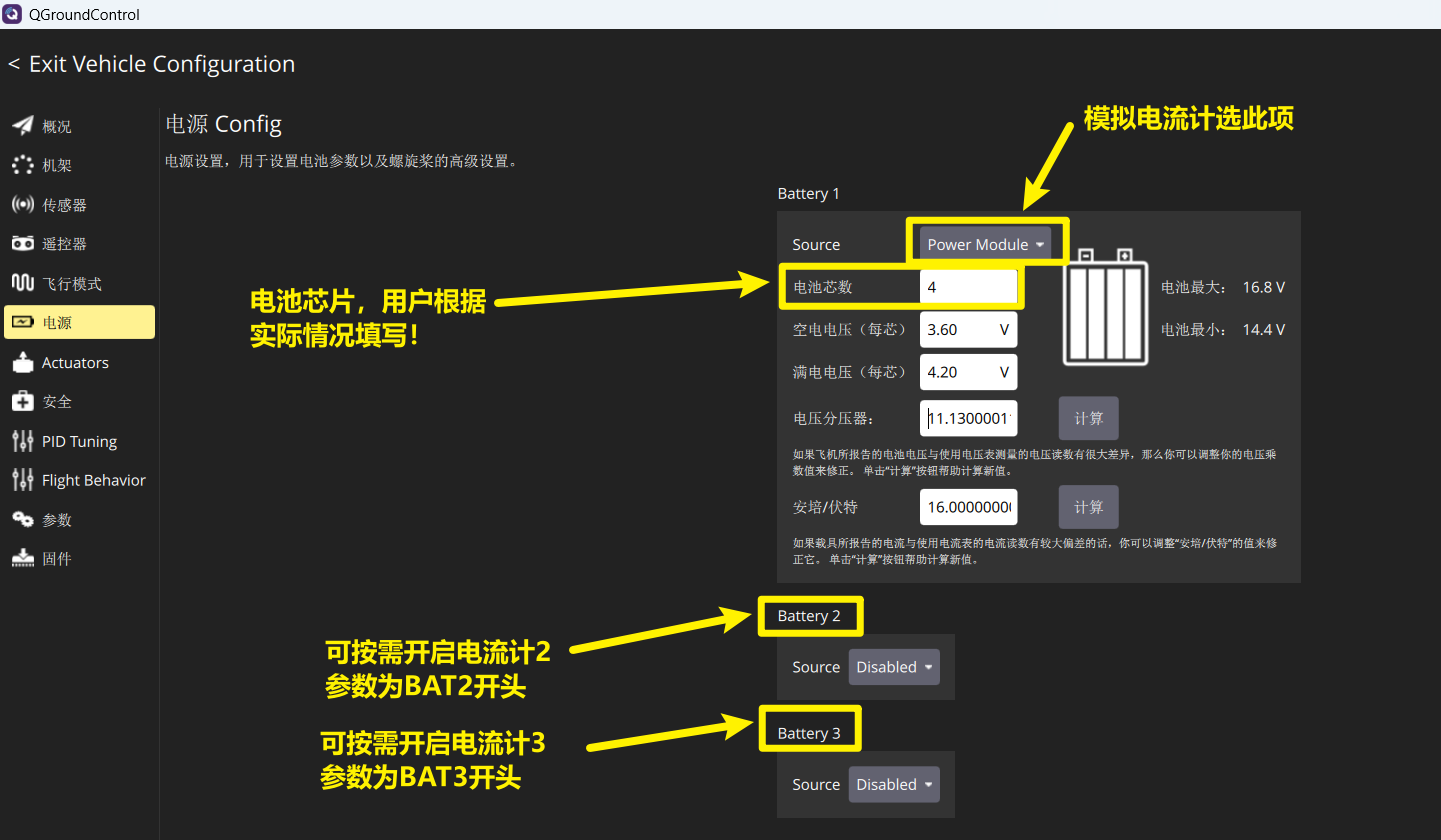Click the 遥控器 radio controller icon
The width and height of the screenshot is (1441, 840).
23,244
